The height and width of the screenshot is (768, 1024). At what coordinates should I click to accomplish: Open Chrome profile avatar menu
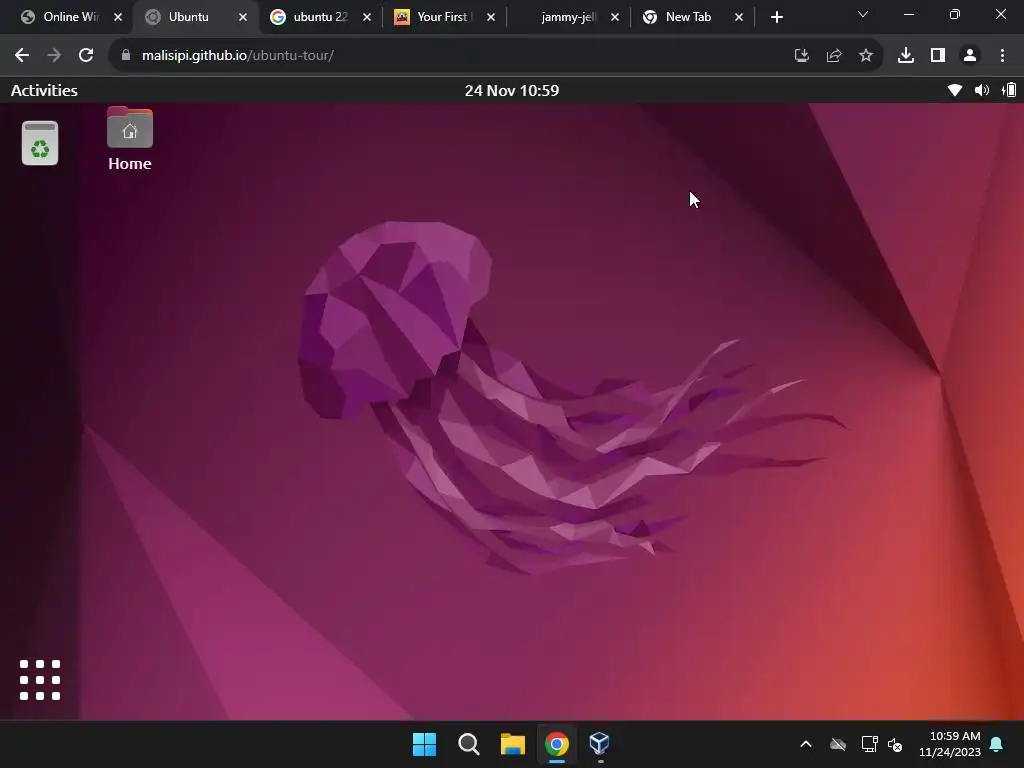(970, 56)
